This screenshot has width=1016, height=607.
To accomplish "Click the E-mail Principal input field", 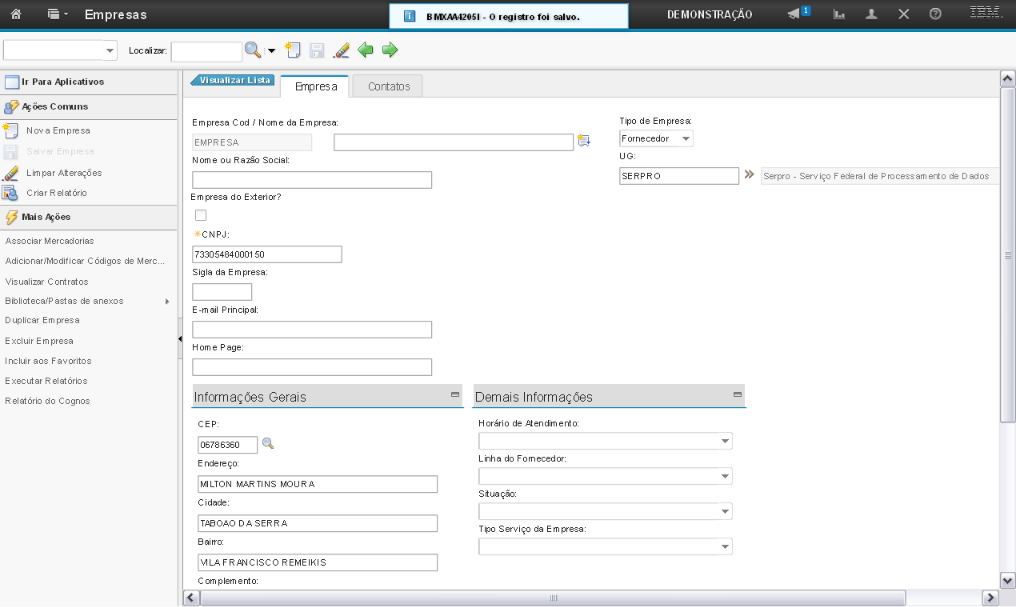I will point(311,330).
